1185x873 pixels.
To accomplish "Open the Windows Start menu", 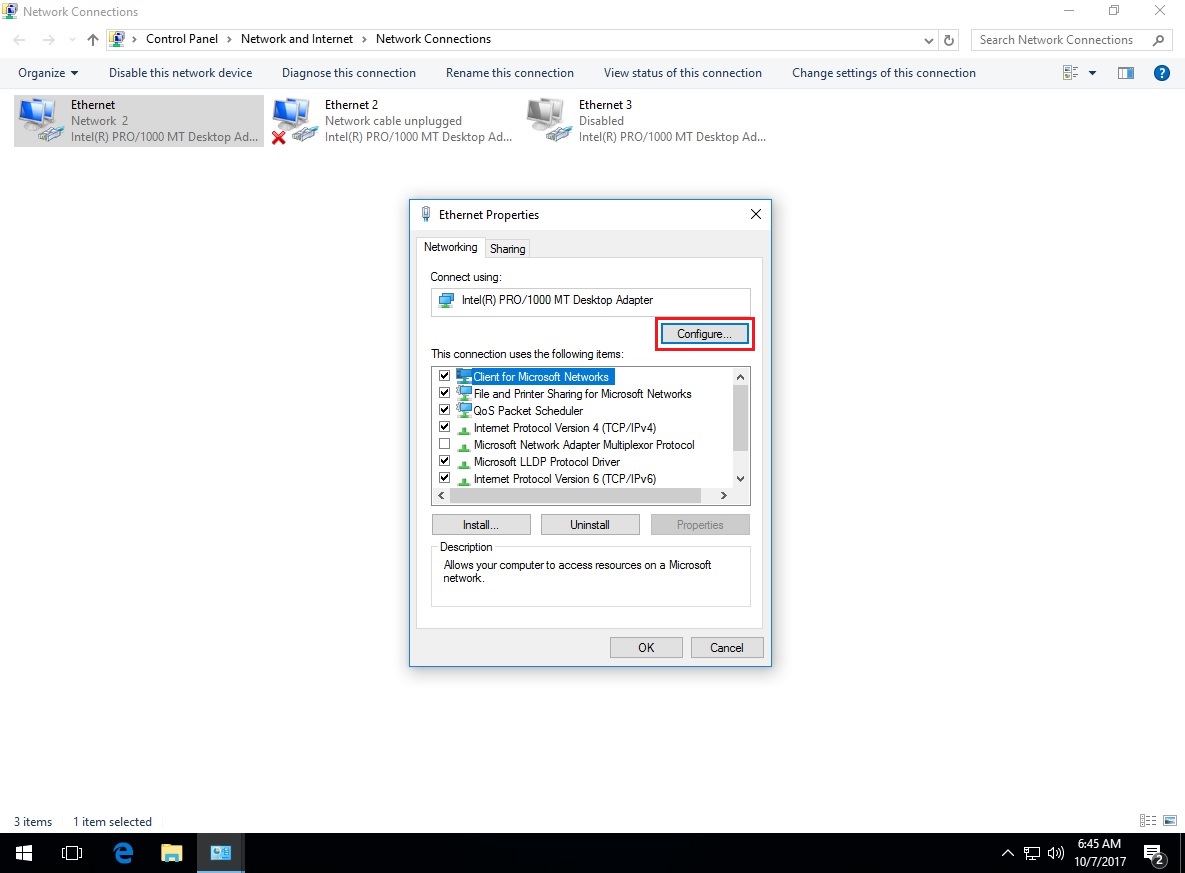I will click(x=24, y=853).
